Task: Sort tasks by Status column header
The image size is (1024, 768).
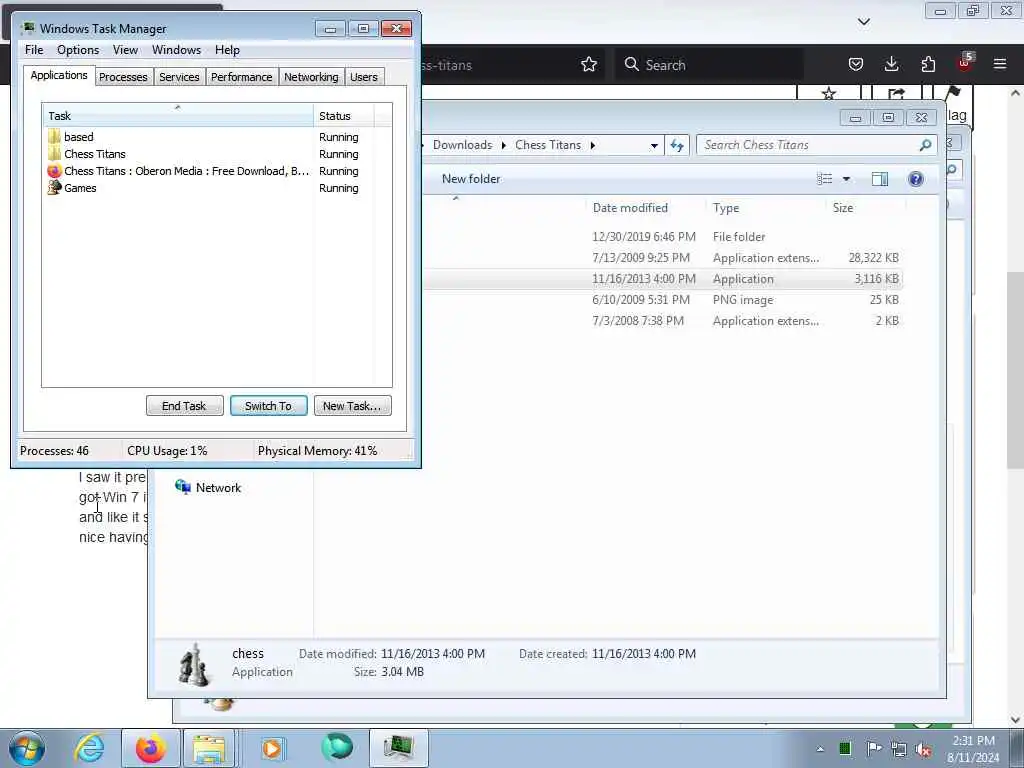Action: point(344,116)
